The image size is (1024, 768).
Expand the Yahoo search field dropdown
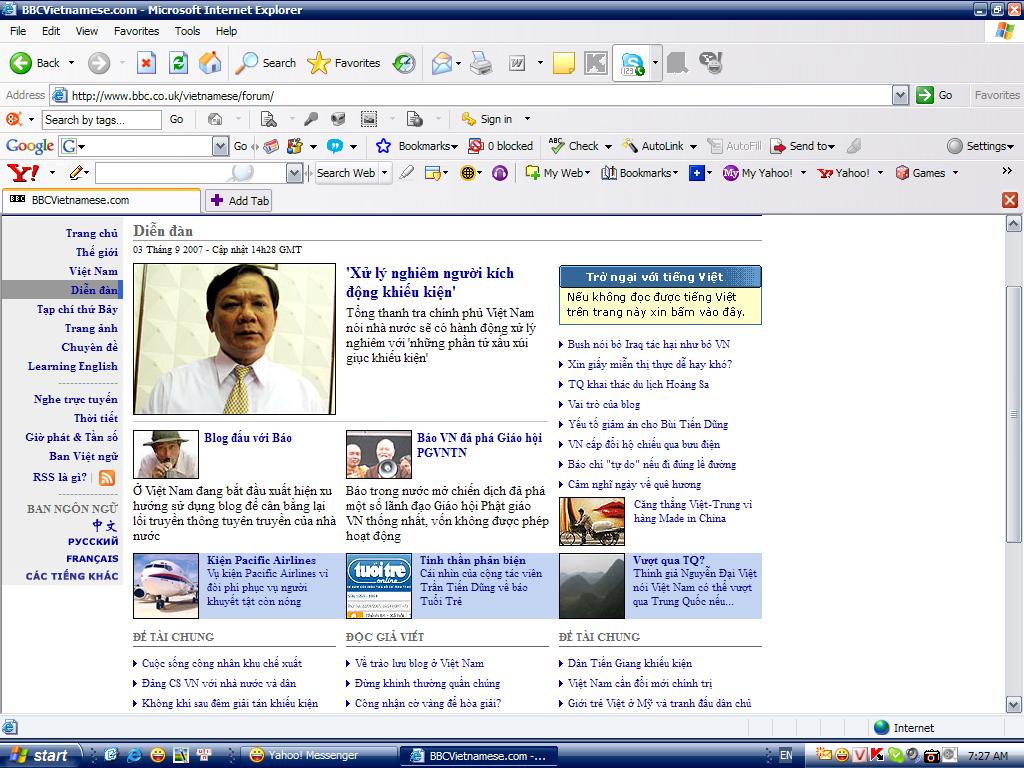(293, 173)
